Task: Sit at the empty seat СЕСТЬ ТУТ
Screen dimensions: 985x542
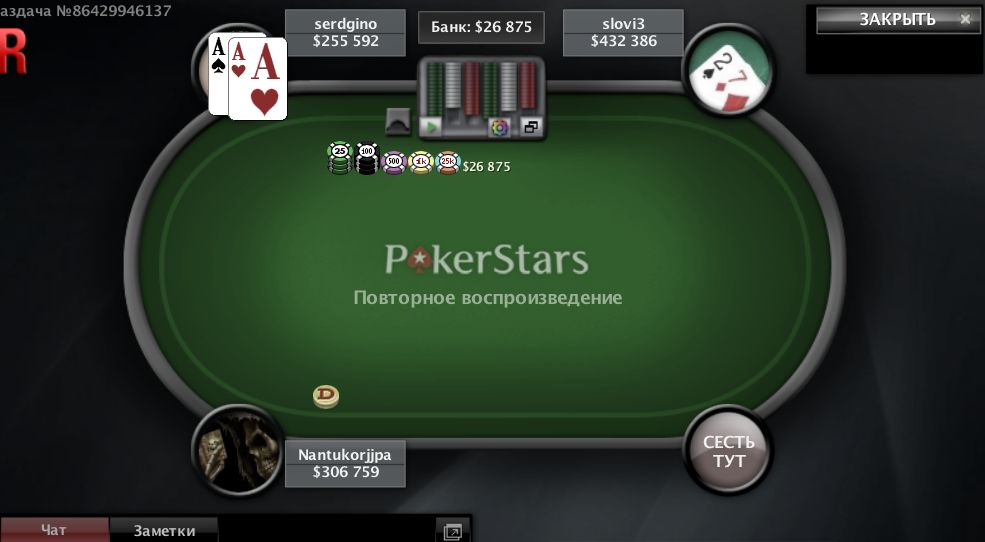Action: [x=727, y=450]
